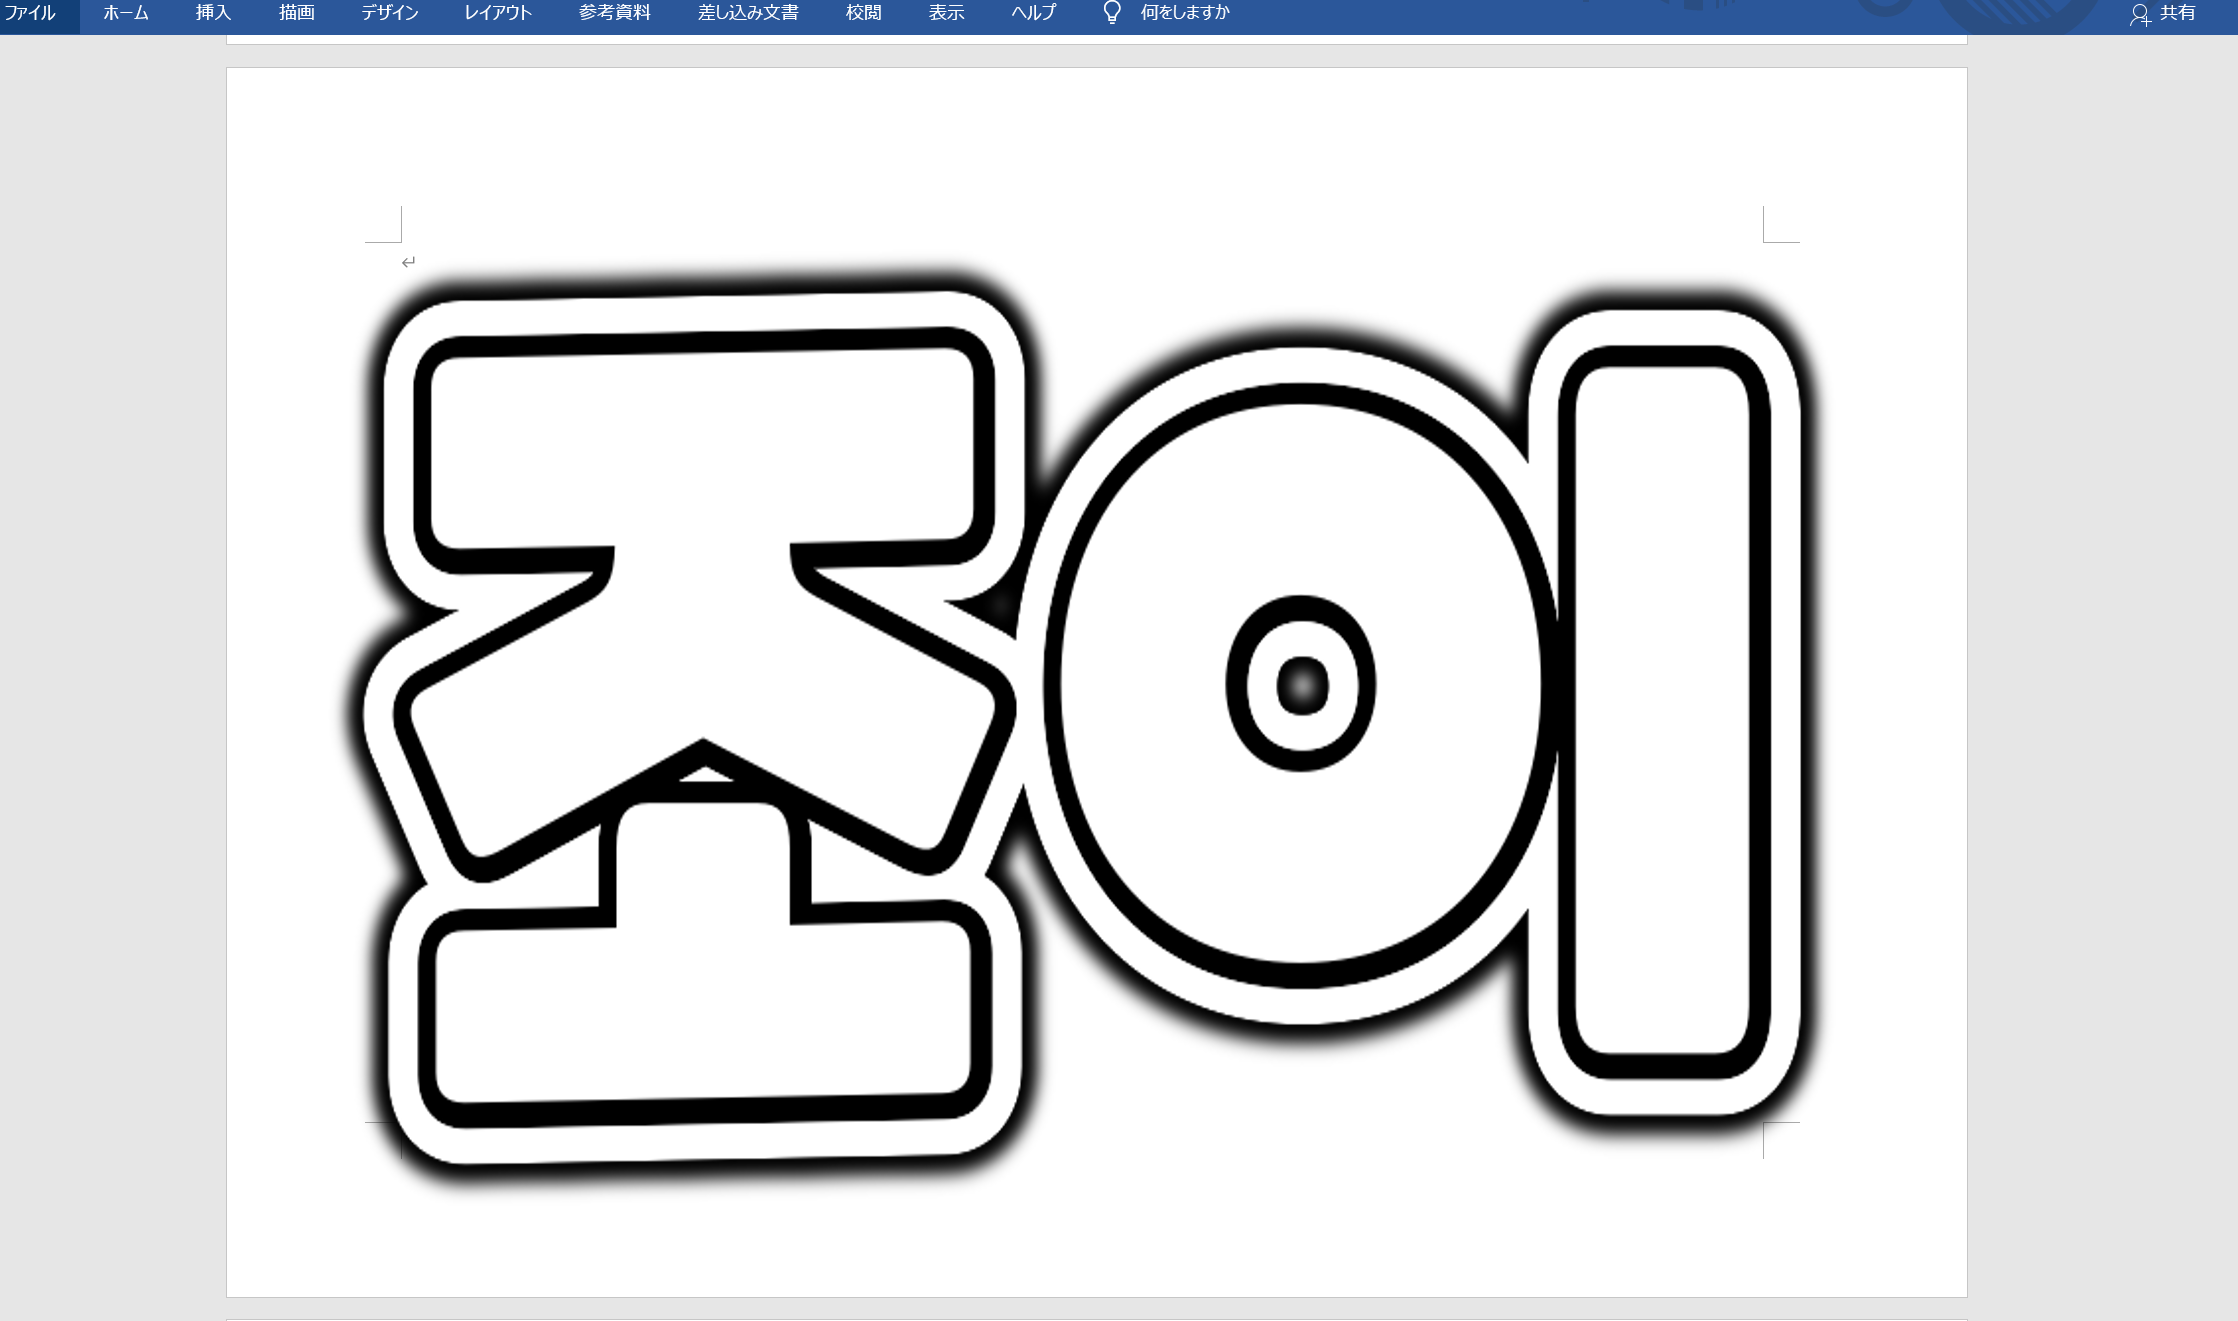Click the 共有 (Share) button
This screenshot has width=2238, height=1321.
pyautogui.click(x=2163, y=13)
